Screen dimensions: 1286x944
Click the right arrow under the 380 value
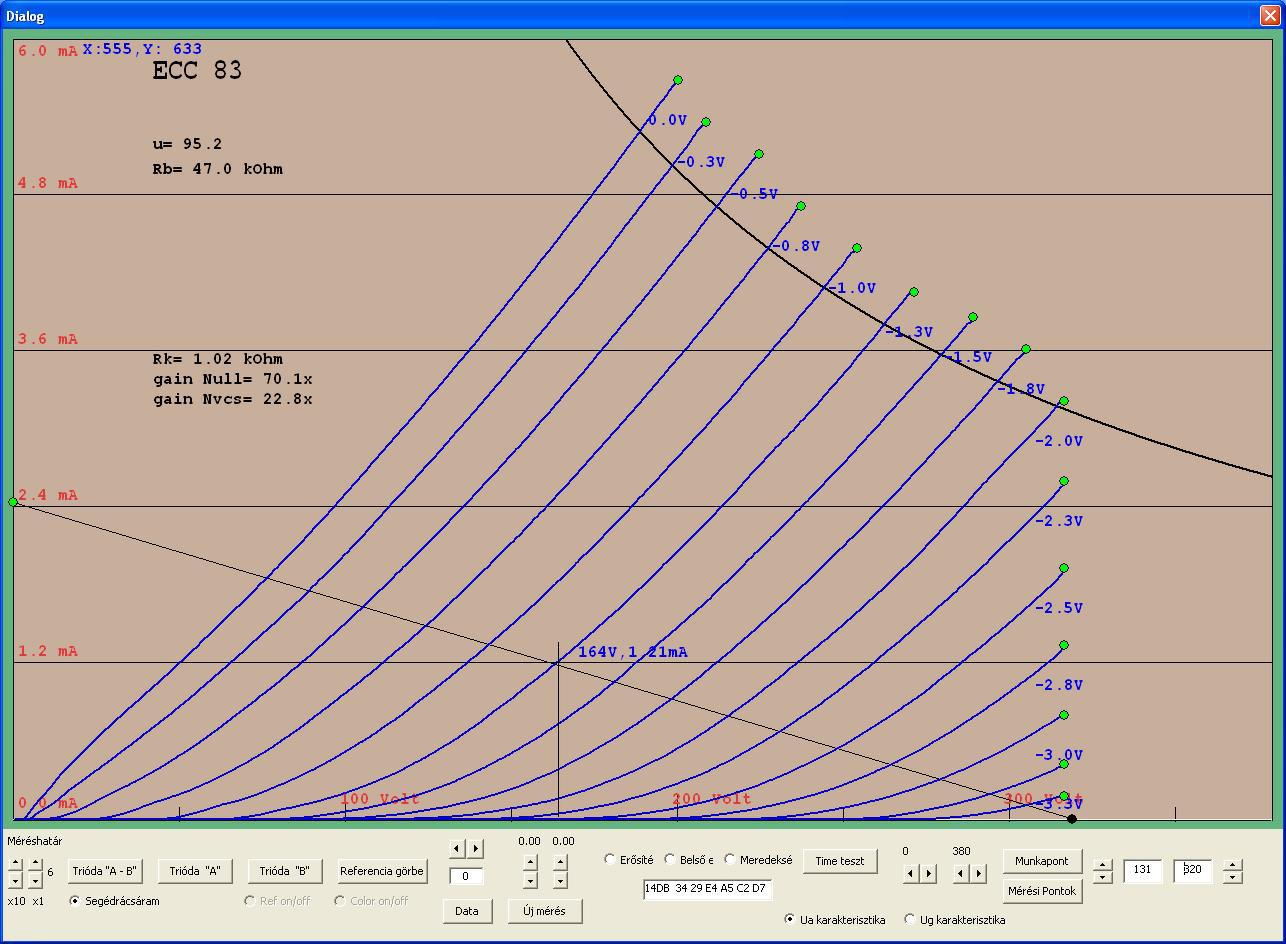click(x=979, y=874)
